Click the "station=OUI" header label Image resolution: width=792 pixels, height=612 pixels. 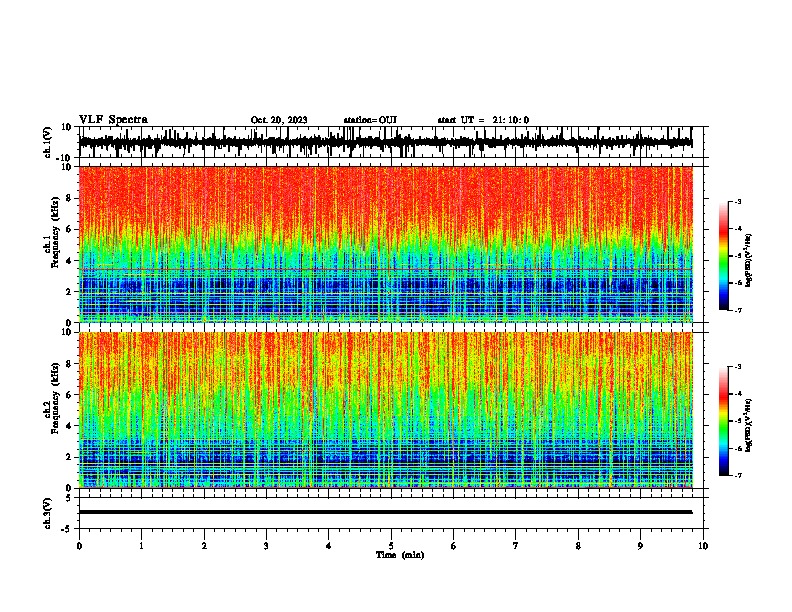coord(370,120)
